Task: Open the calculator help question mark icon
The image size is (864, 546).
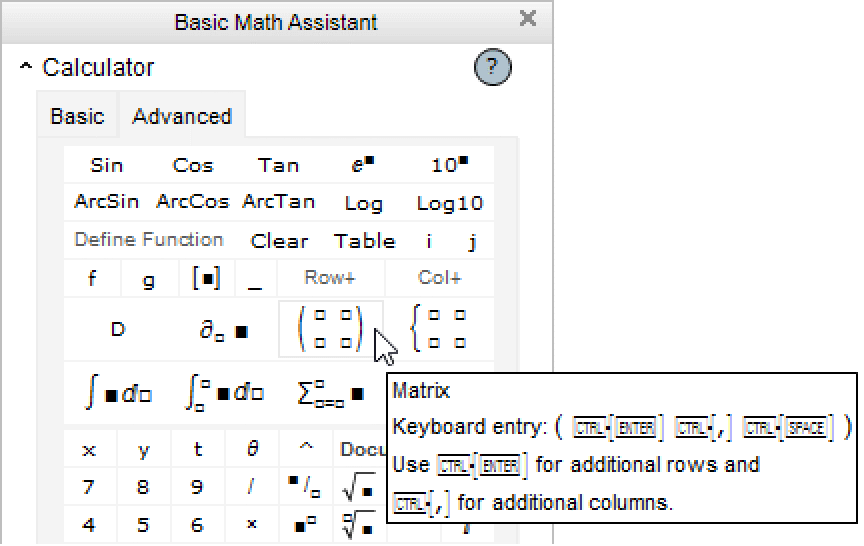Action: coord(493,67)
